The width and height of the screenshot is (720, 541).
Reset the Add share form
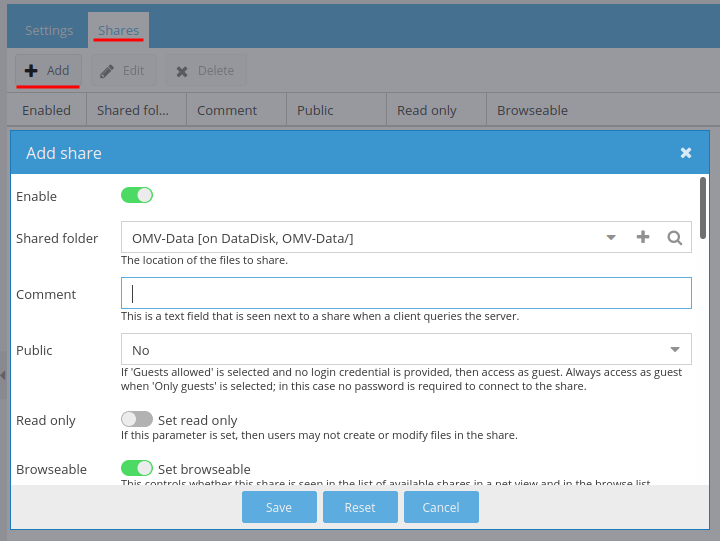tap(360, 507)
